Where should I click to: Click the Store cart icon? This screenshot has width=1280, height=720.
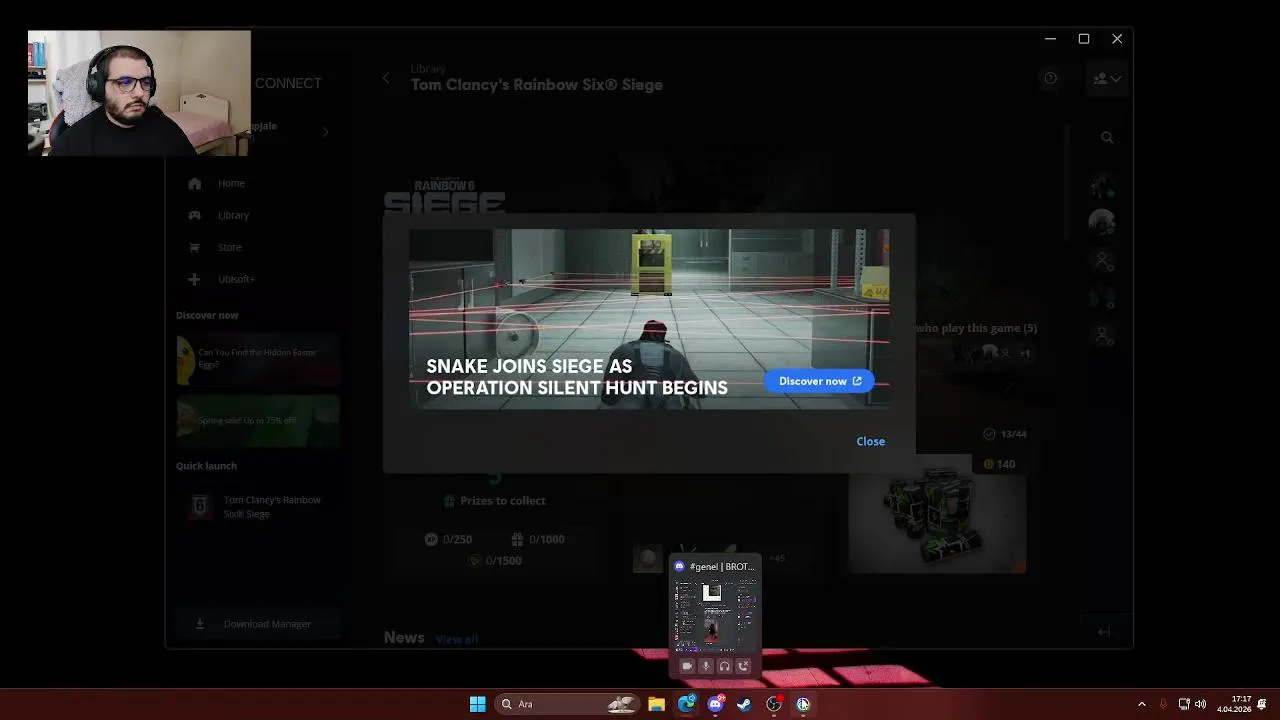tap(195, 247)
